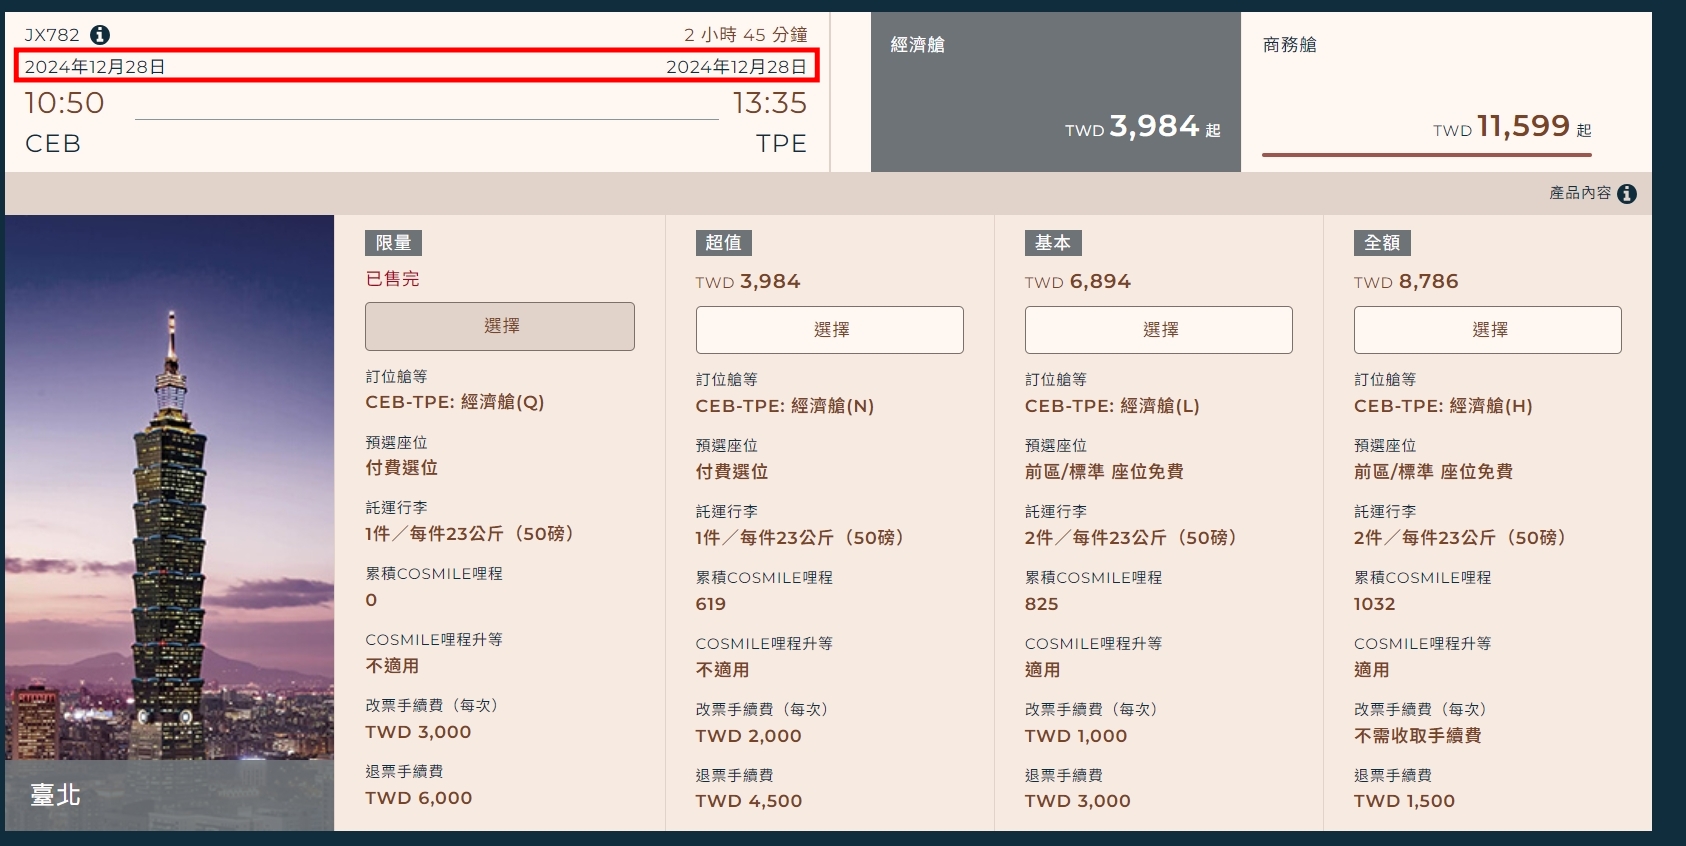The width and height of the screenshot is (1686, 846).
Task: Click the 產品內容 text link
Action: tap(1579, 193)
